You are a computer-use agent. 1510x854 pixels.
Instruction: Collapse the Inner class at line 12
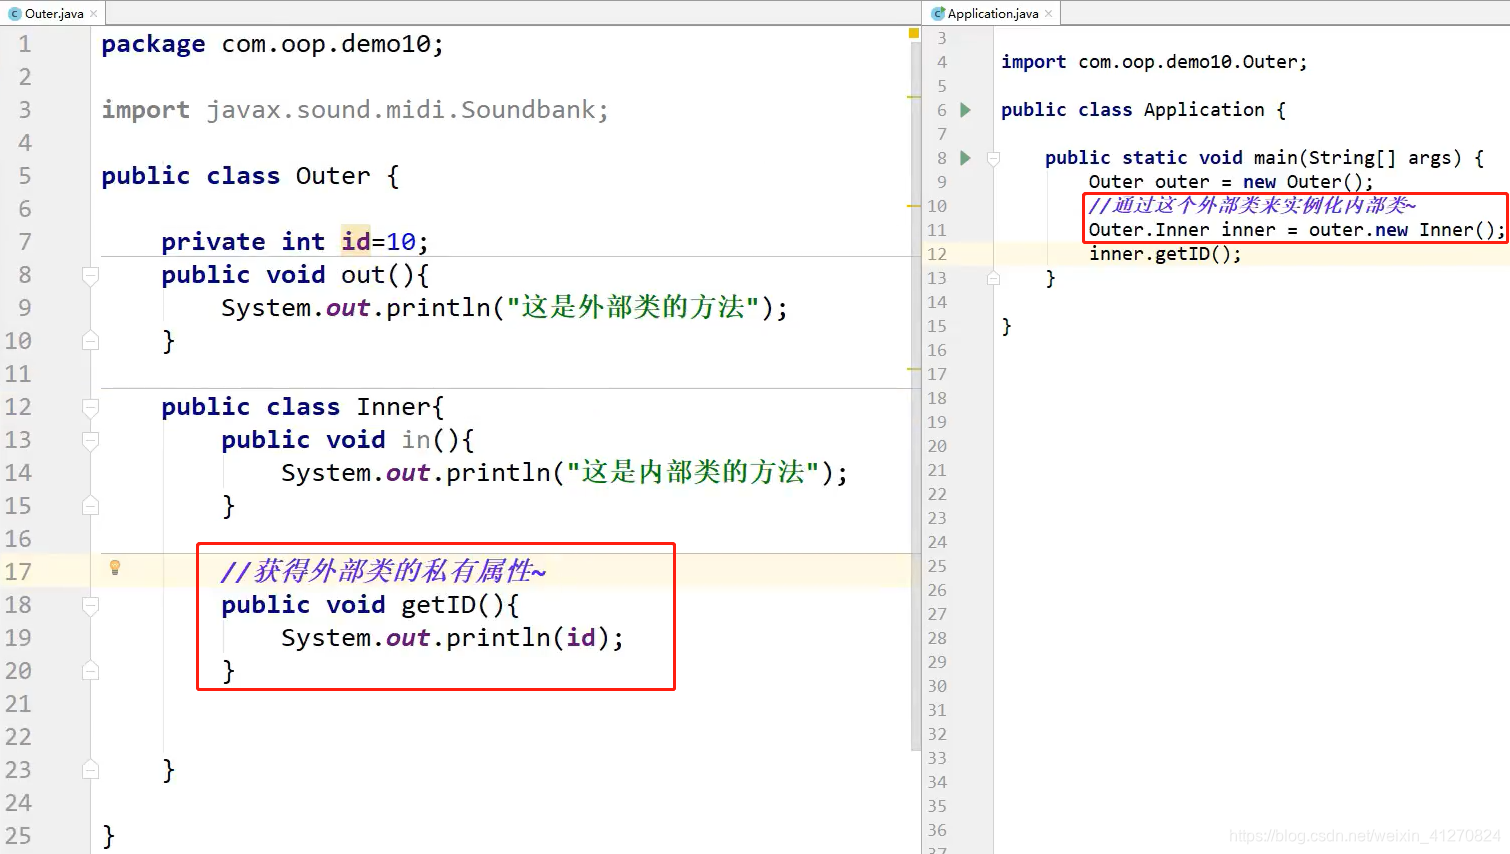point(90,407)
